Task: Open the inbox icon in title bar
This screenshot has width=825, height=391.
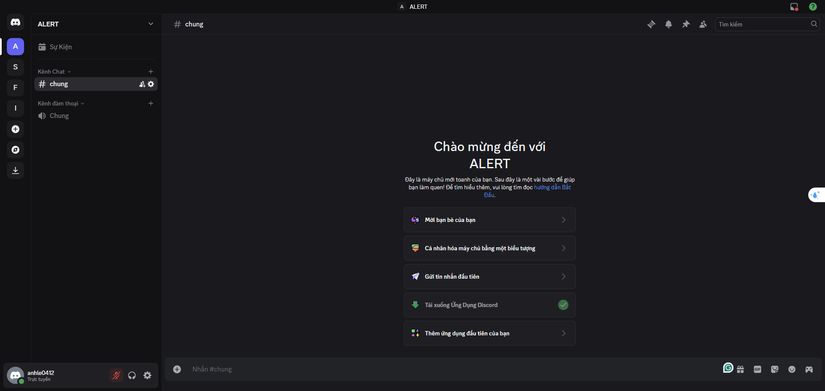Action: [794, 7]
